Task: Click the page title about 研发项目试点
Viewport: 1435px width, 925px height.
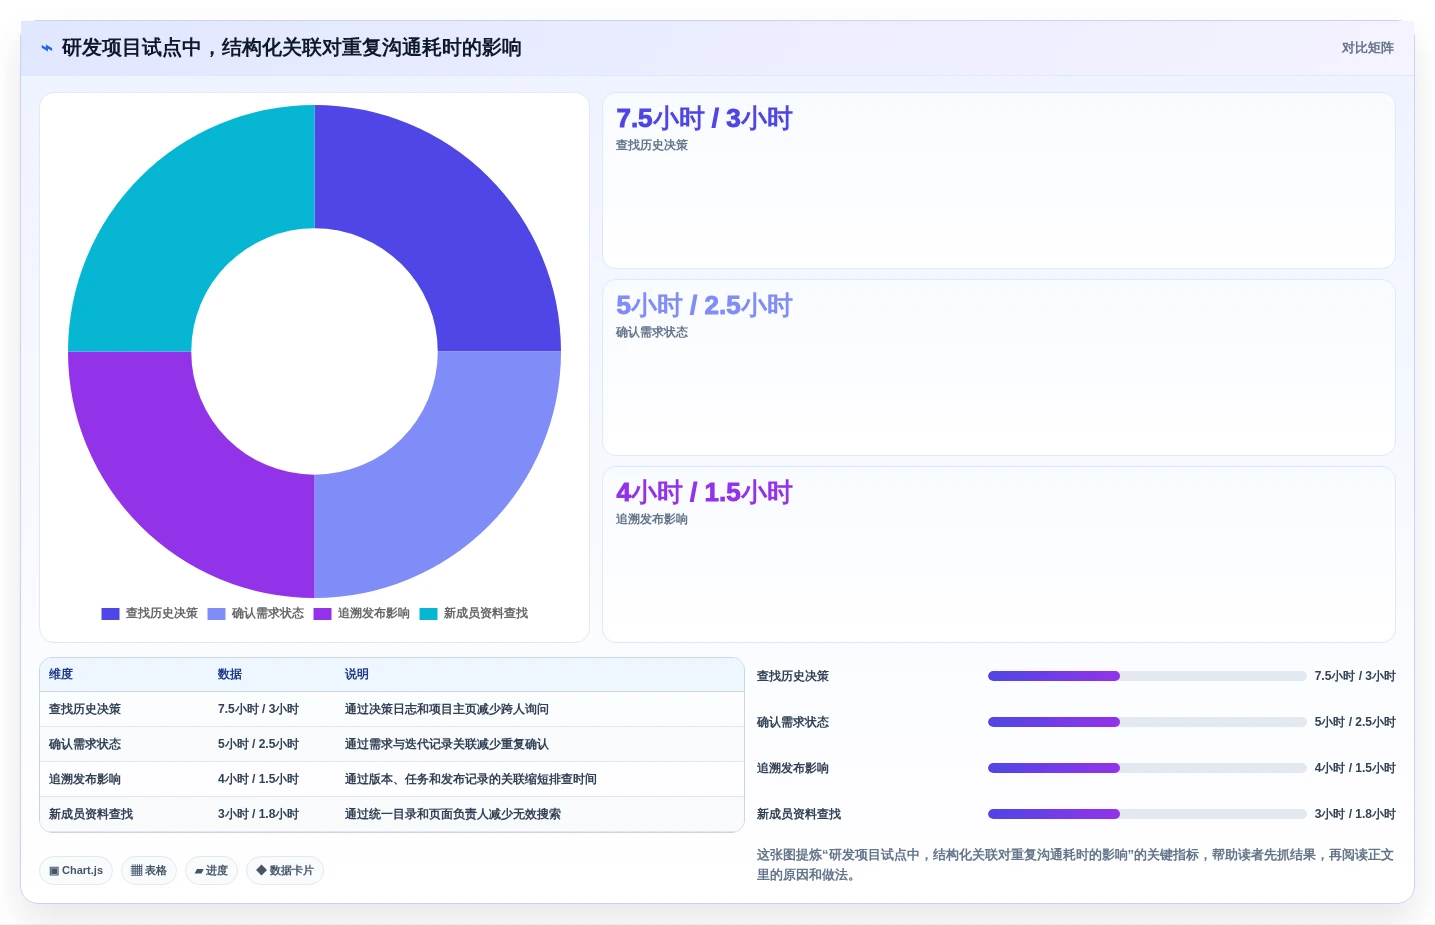Action: click(x=292, y=48)
